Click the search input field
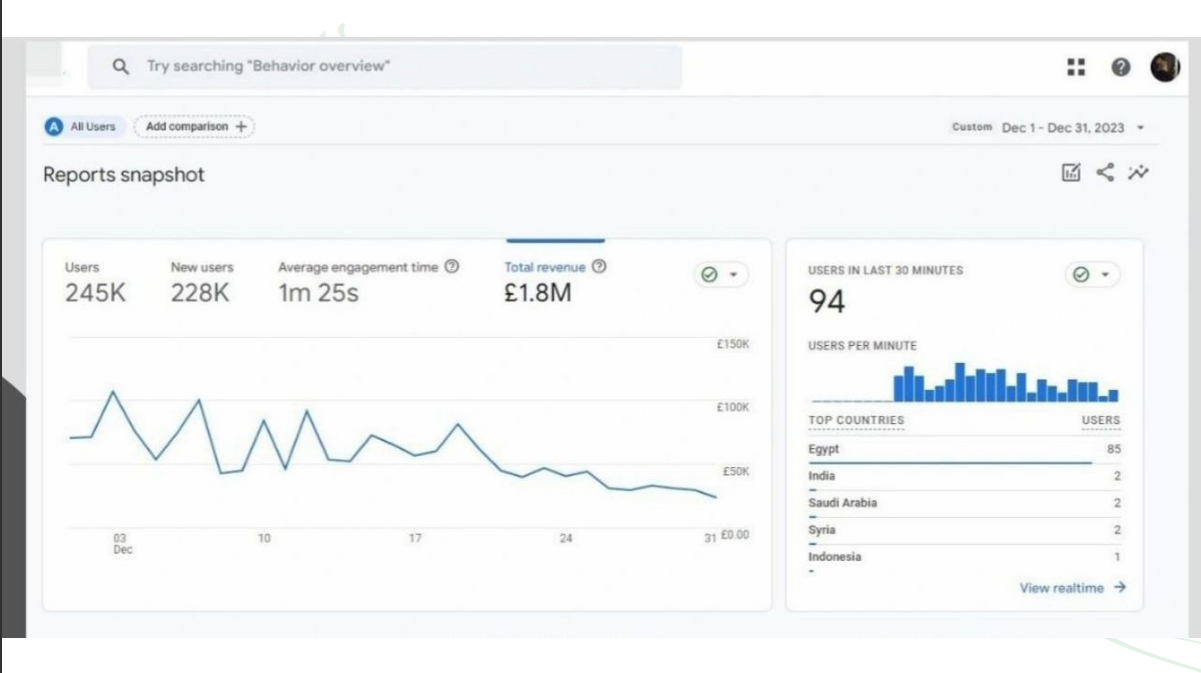The image size is (1201, 673). [x=400, y=67]
